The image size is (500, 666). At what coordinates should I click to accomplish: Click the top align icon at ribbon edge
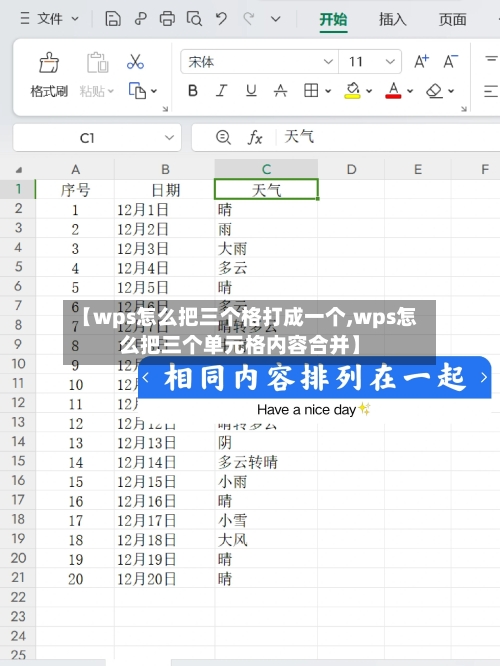pyautogui.click(x=492, y=60)
